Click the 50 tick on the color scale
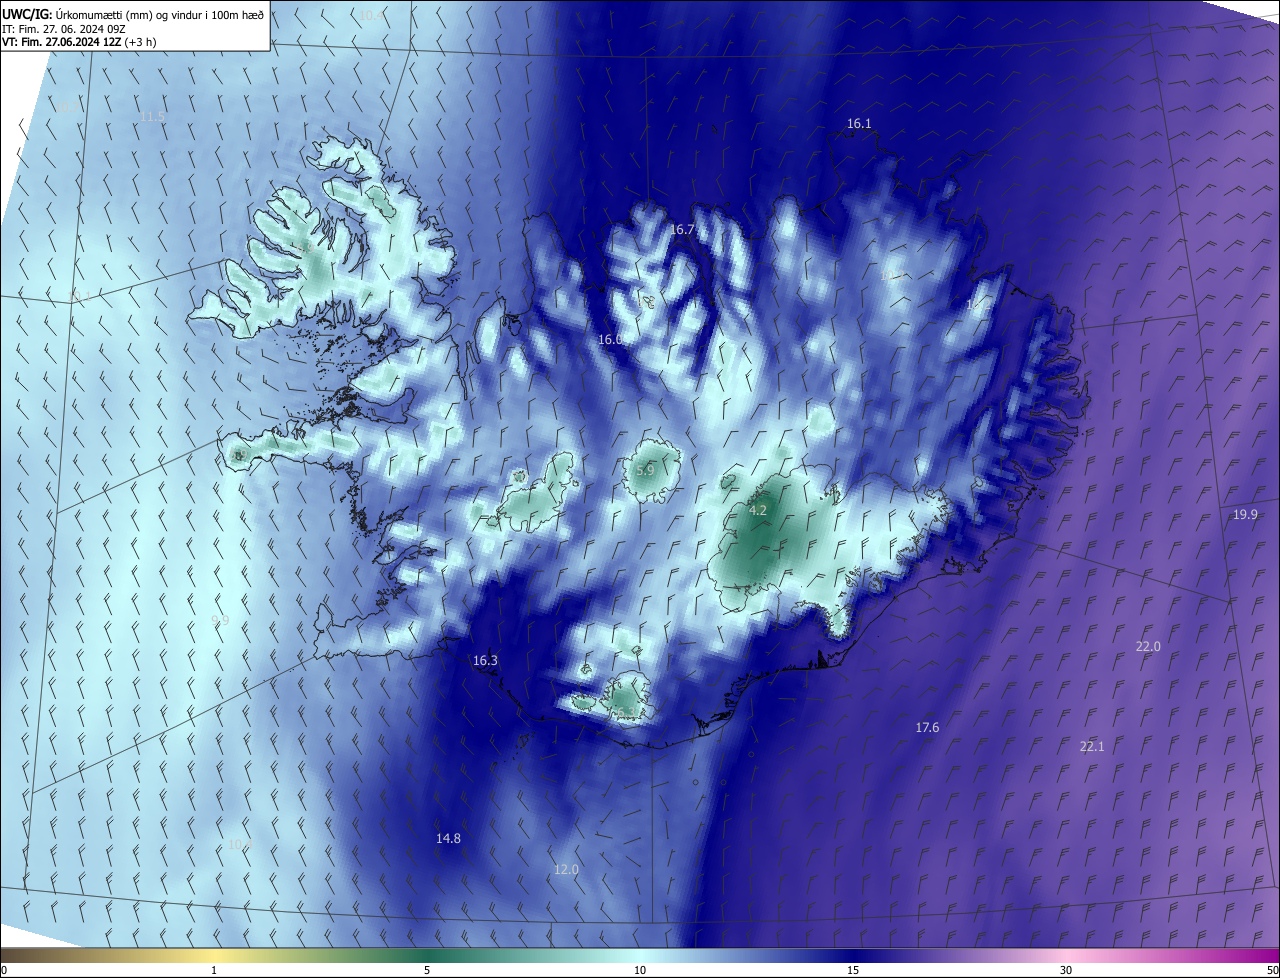The image size is (1280, 978). coord(1272,970)
